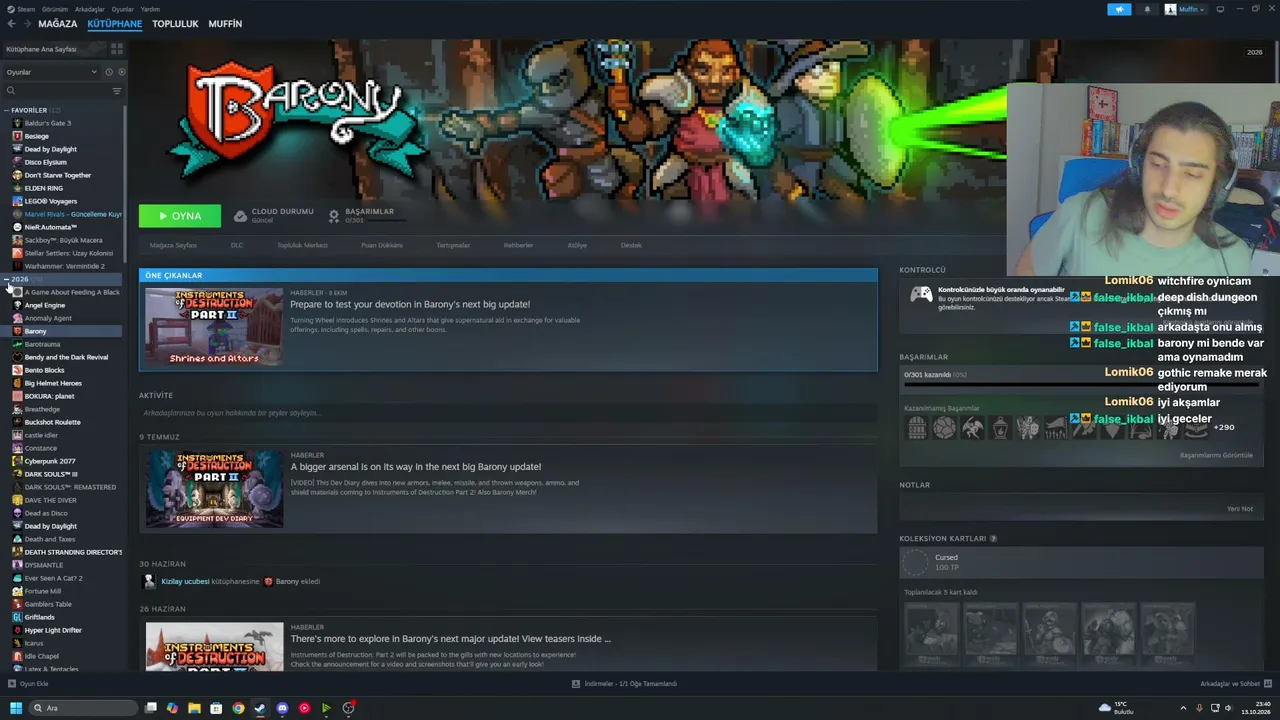Click the Koleksiyon Kartları help icon
The image size is (1280, 720).
[993, 539]
